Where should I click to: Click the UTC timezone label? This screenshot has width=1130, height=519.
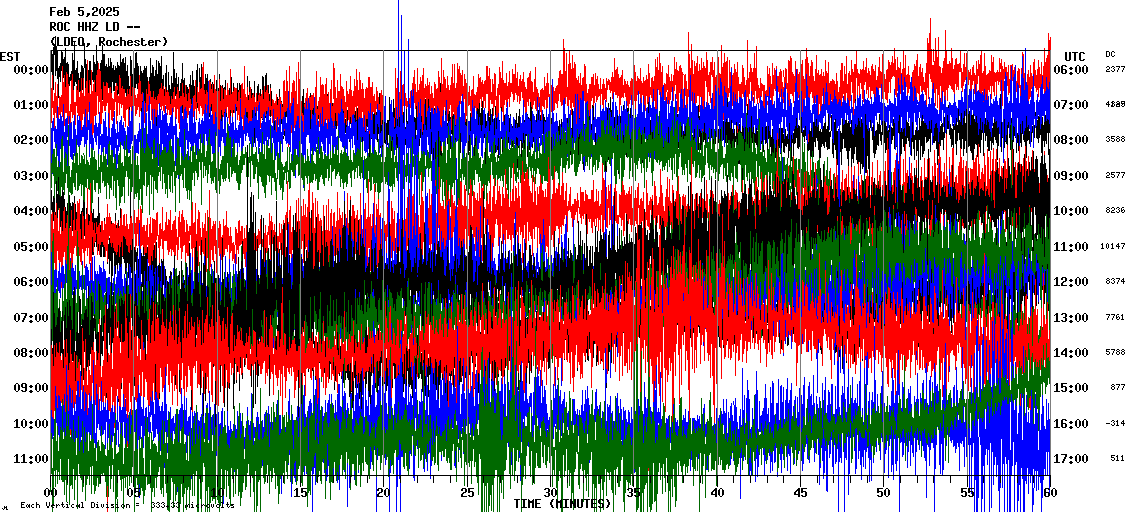1075,56
